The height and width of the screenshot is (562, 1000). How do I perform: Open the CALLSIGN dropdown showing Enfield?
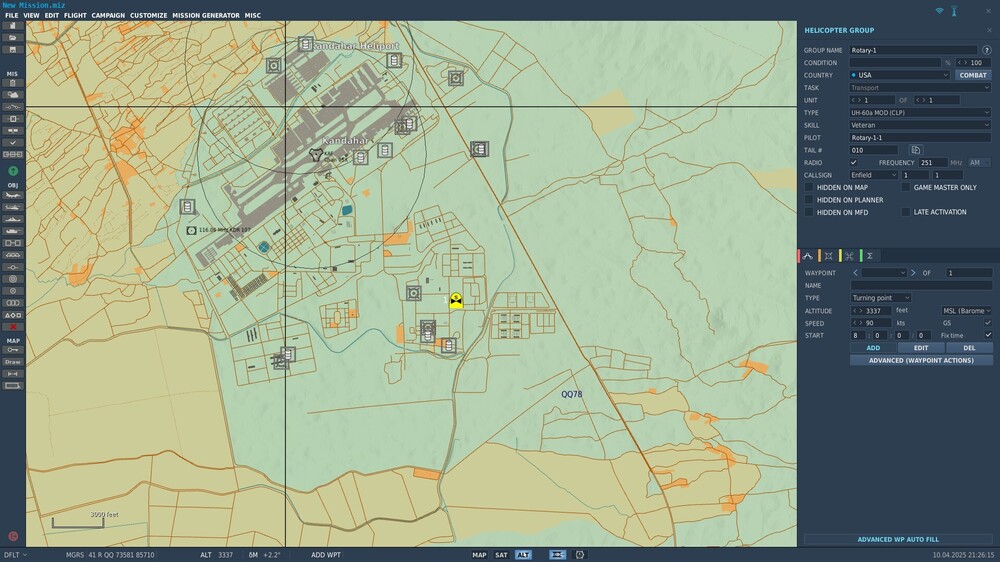[874, 175]
